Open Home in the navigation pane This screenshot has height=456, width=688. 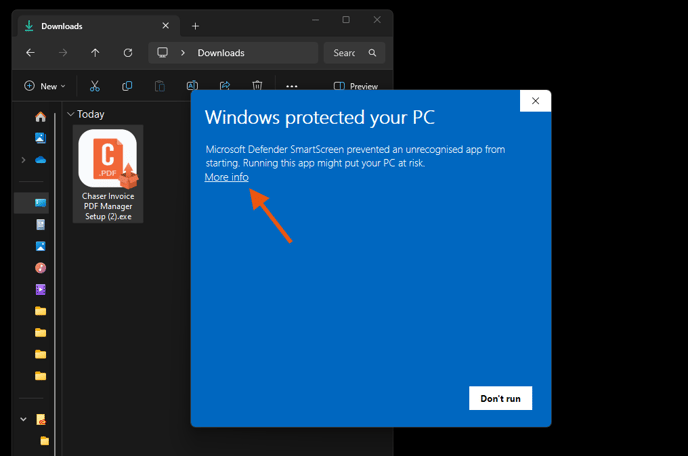click(40, 117)
